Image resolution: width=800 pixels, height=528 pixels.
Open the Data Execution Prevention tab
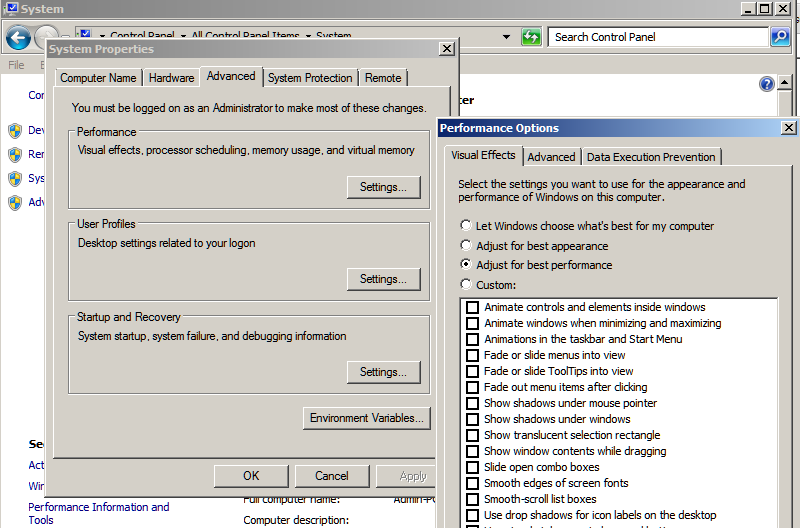tap(651, 157)
